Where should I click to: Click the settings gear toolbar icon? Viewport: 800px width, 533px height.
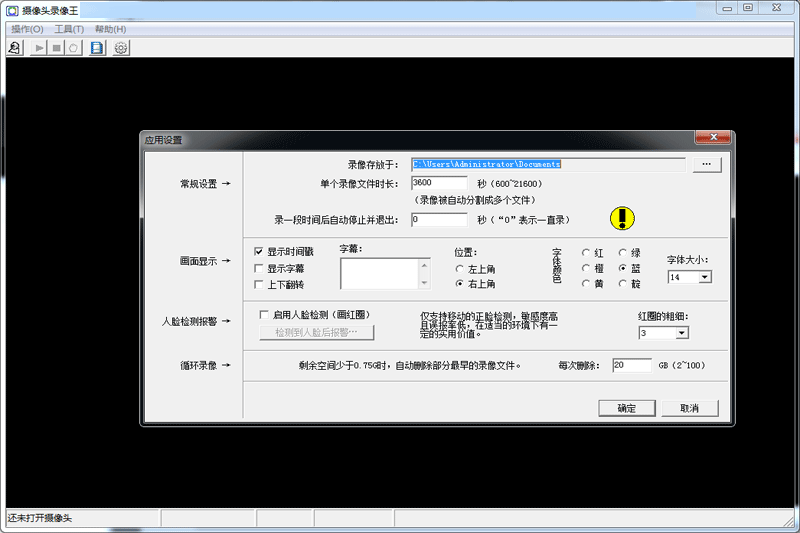pyautogui.click(x=121, y=48)
